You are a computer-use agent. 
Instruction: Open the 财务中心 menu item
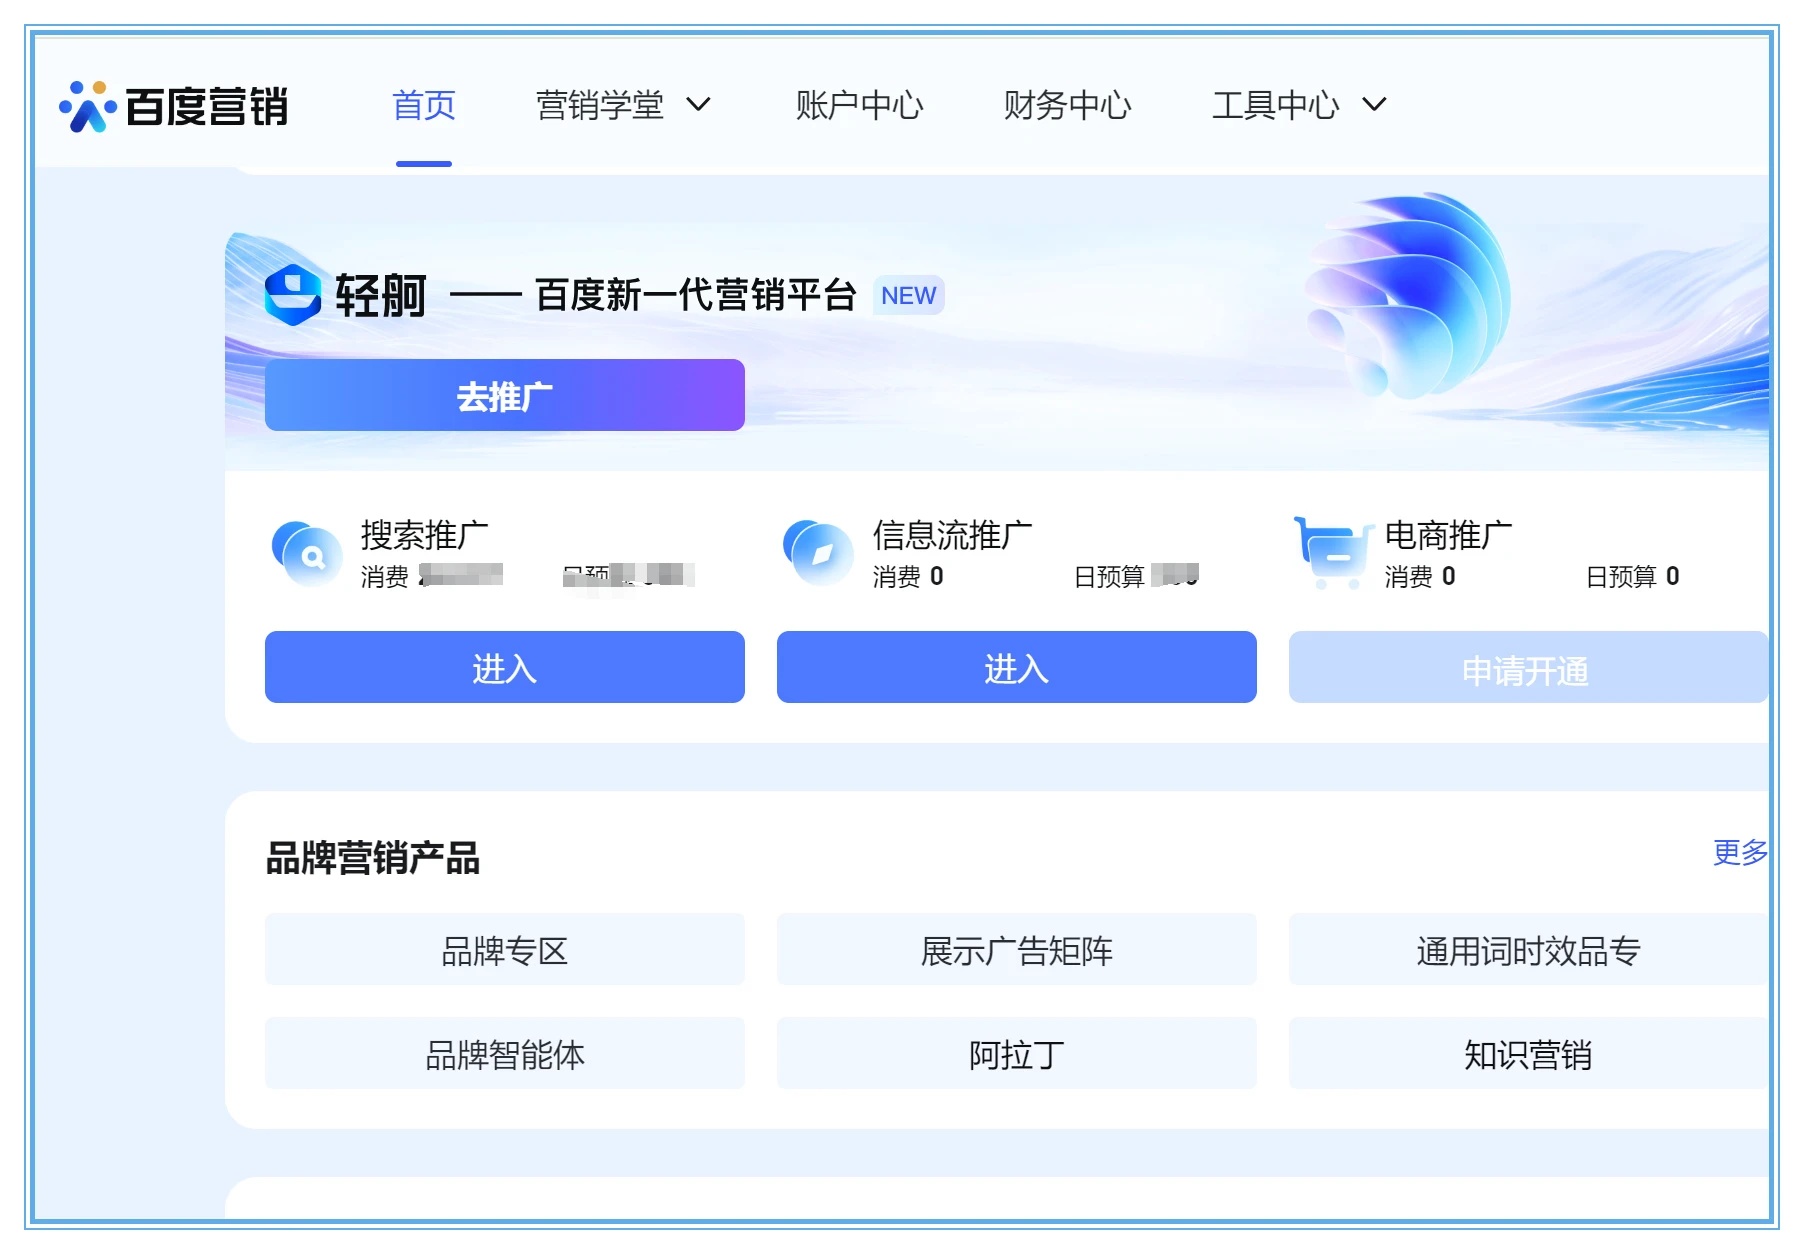pyautogui.click(x=1067, y=105)
